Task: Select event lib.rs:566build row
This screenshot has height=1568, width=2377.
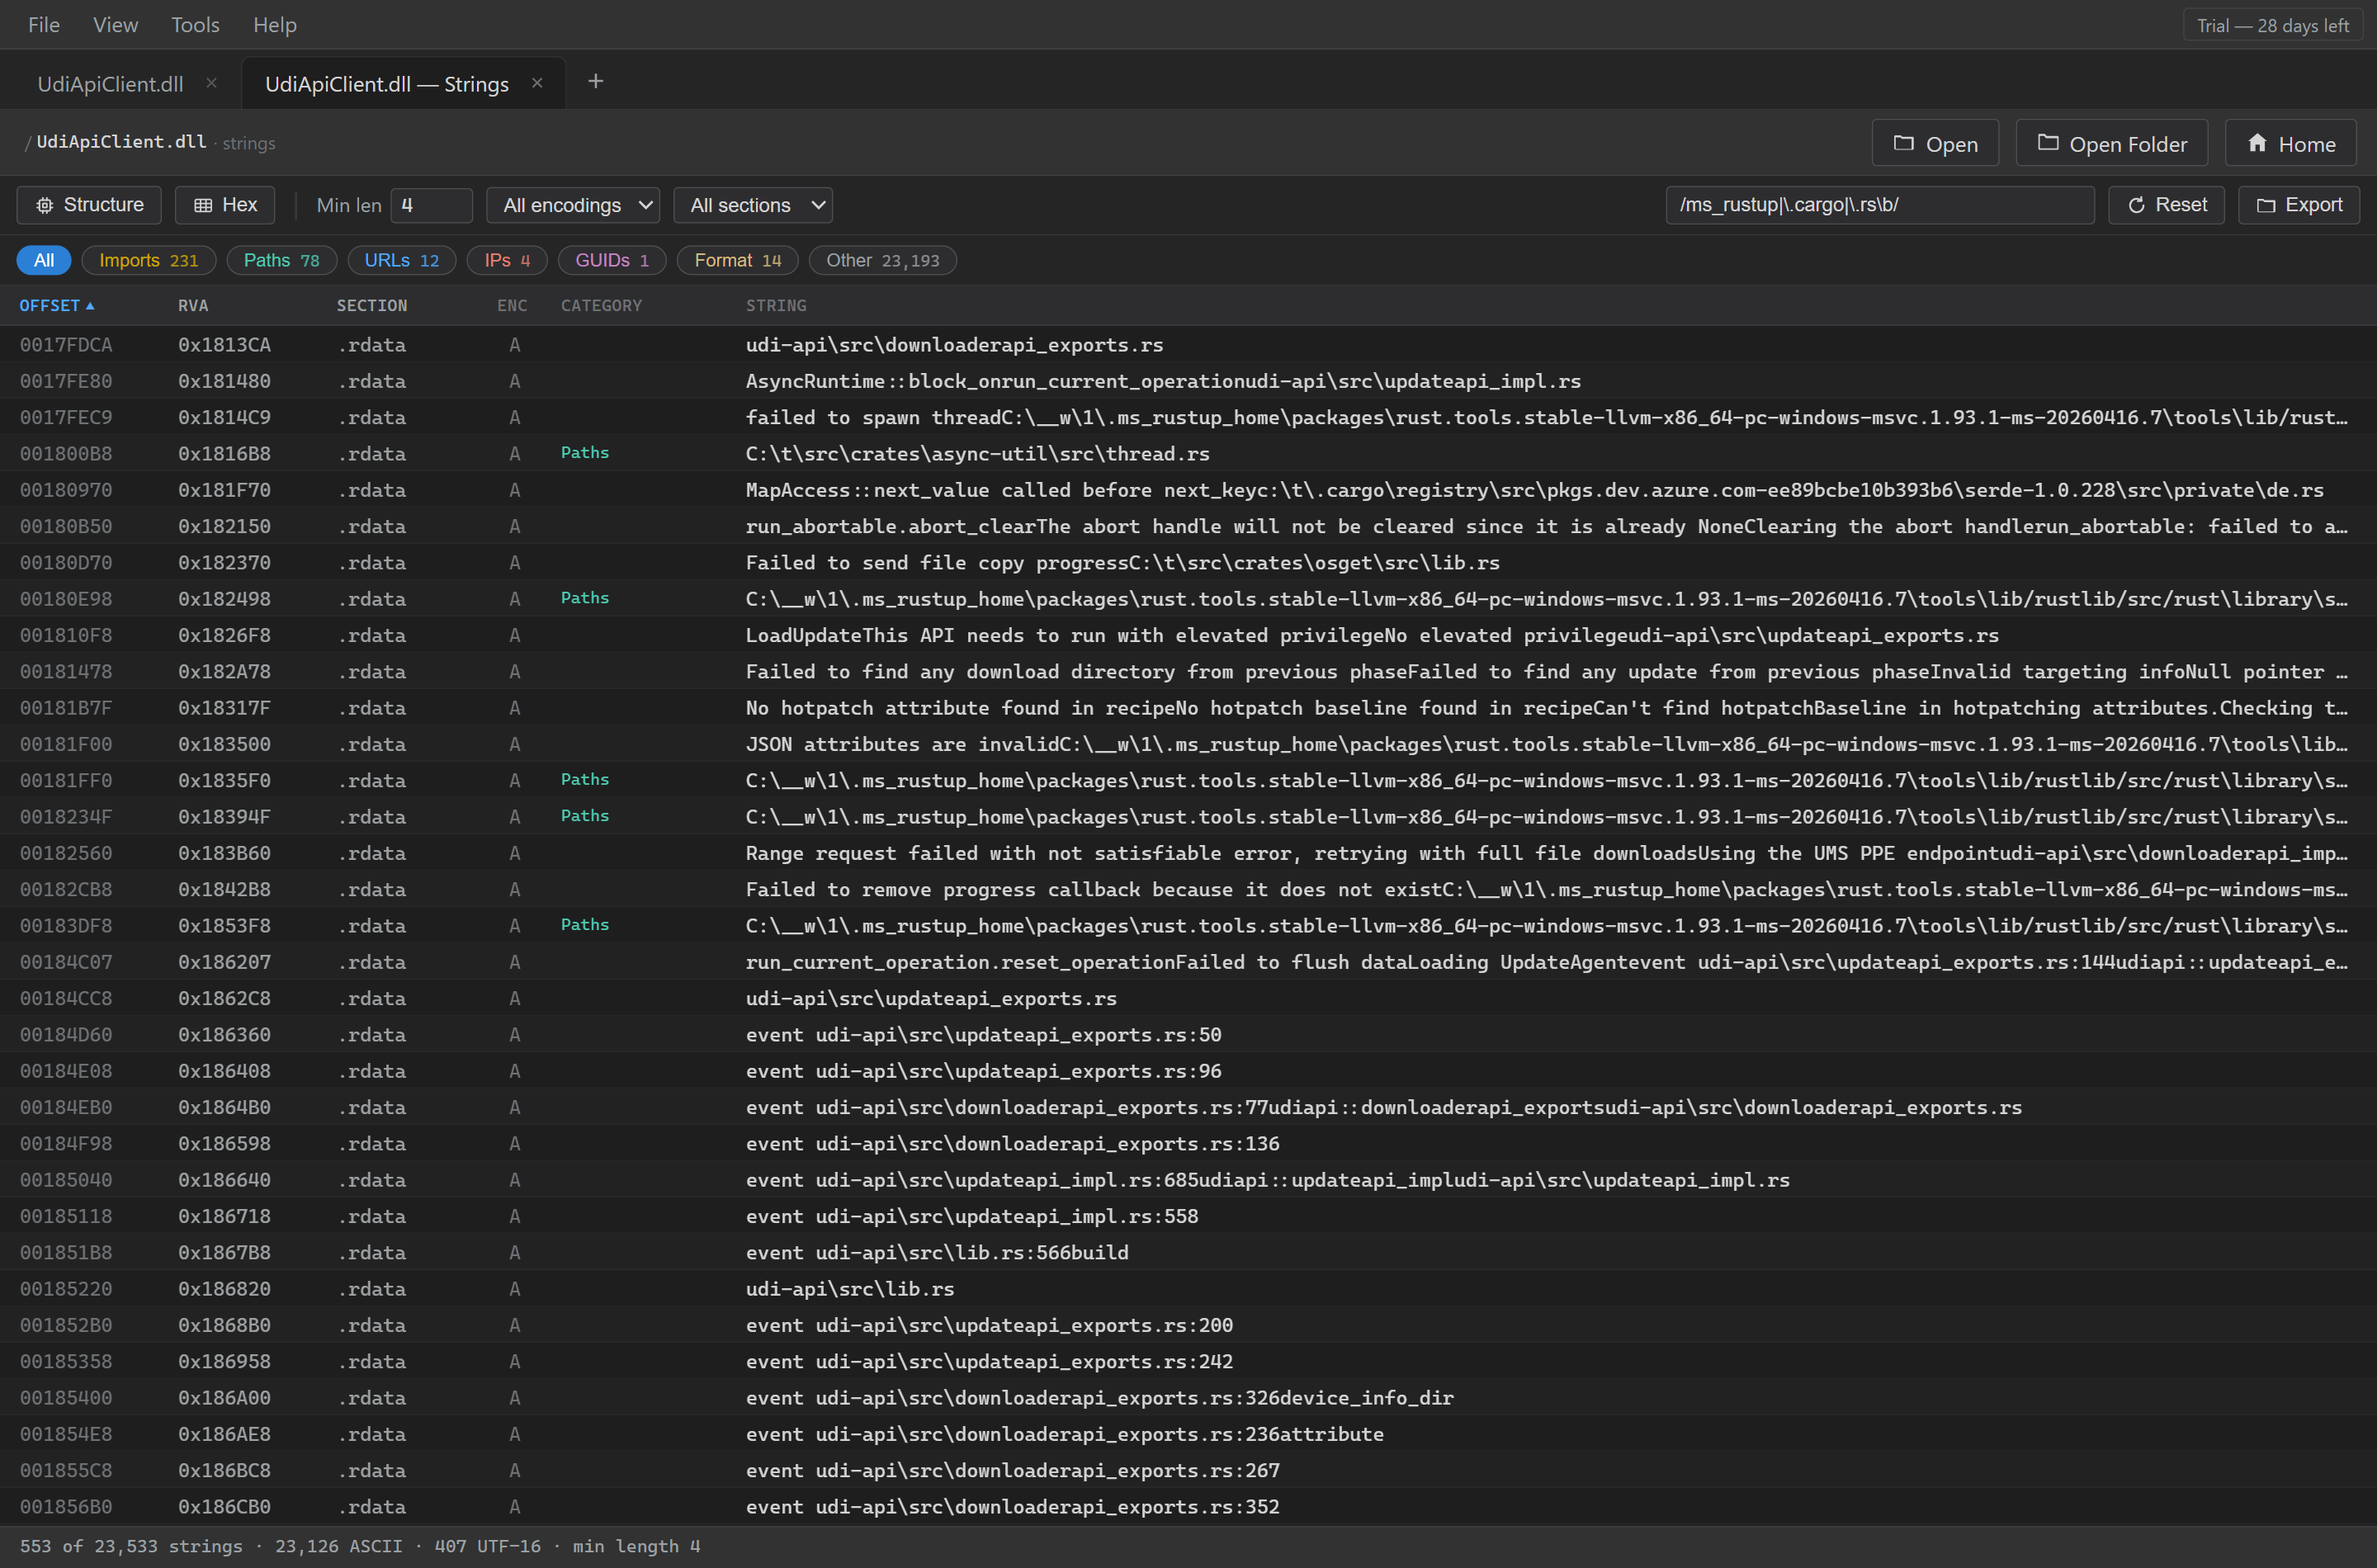Action: click(x=1188, y=1253)
